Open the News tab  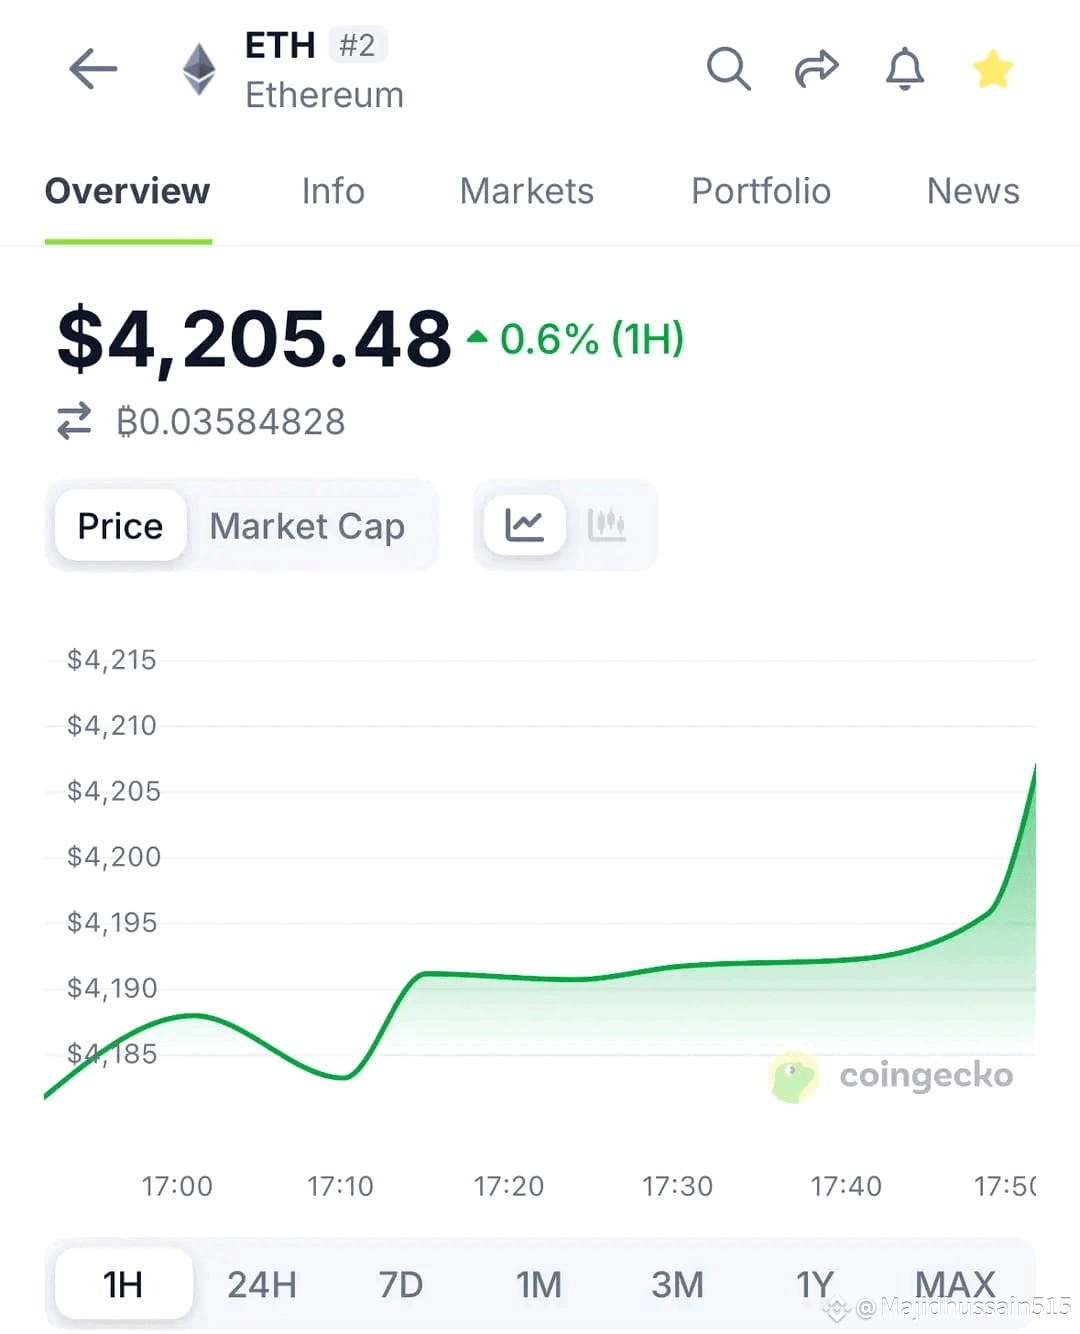[973, 190]
